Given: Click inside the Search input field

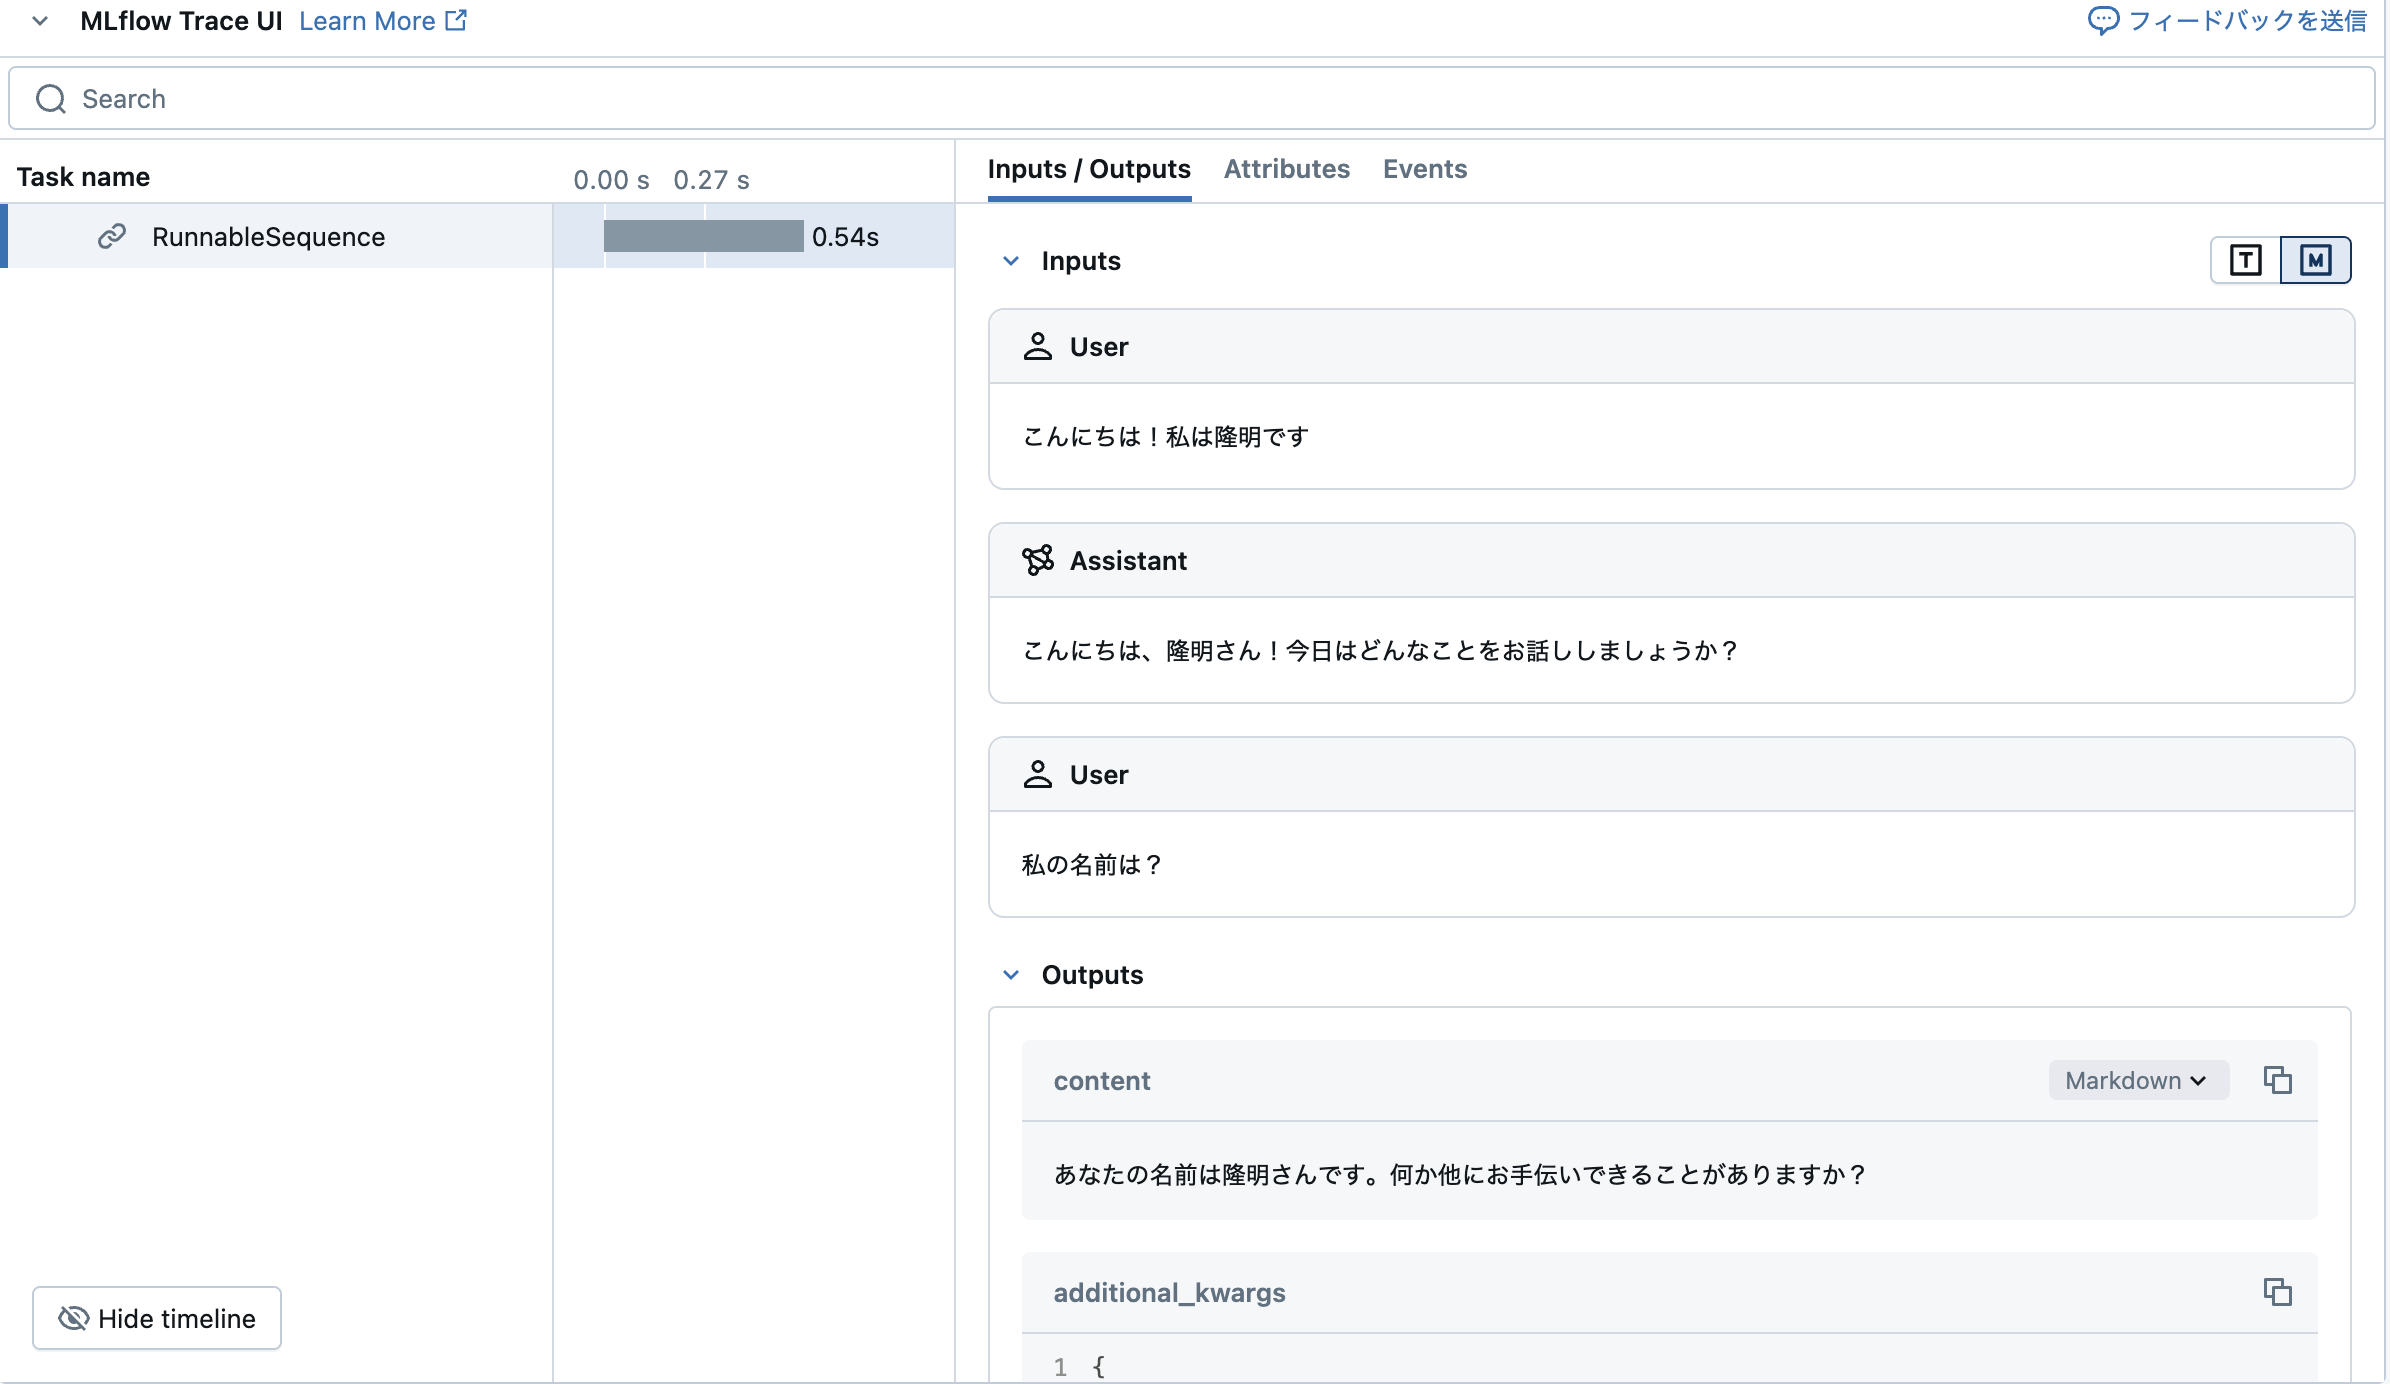Looking at the screenshot, I should tap(400, 98).
